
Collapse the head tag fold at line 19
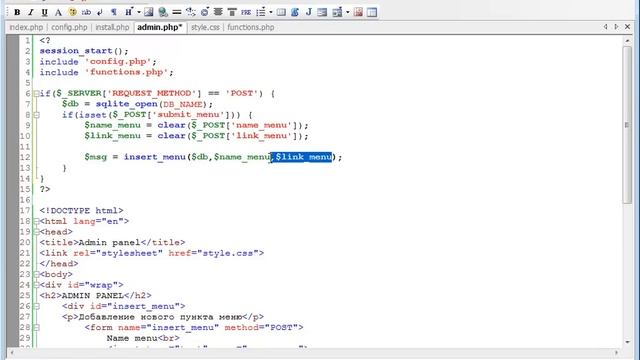(36, 232)
